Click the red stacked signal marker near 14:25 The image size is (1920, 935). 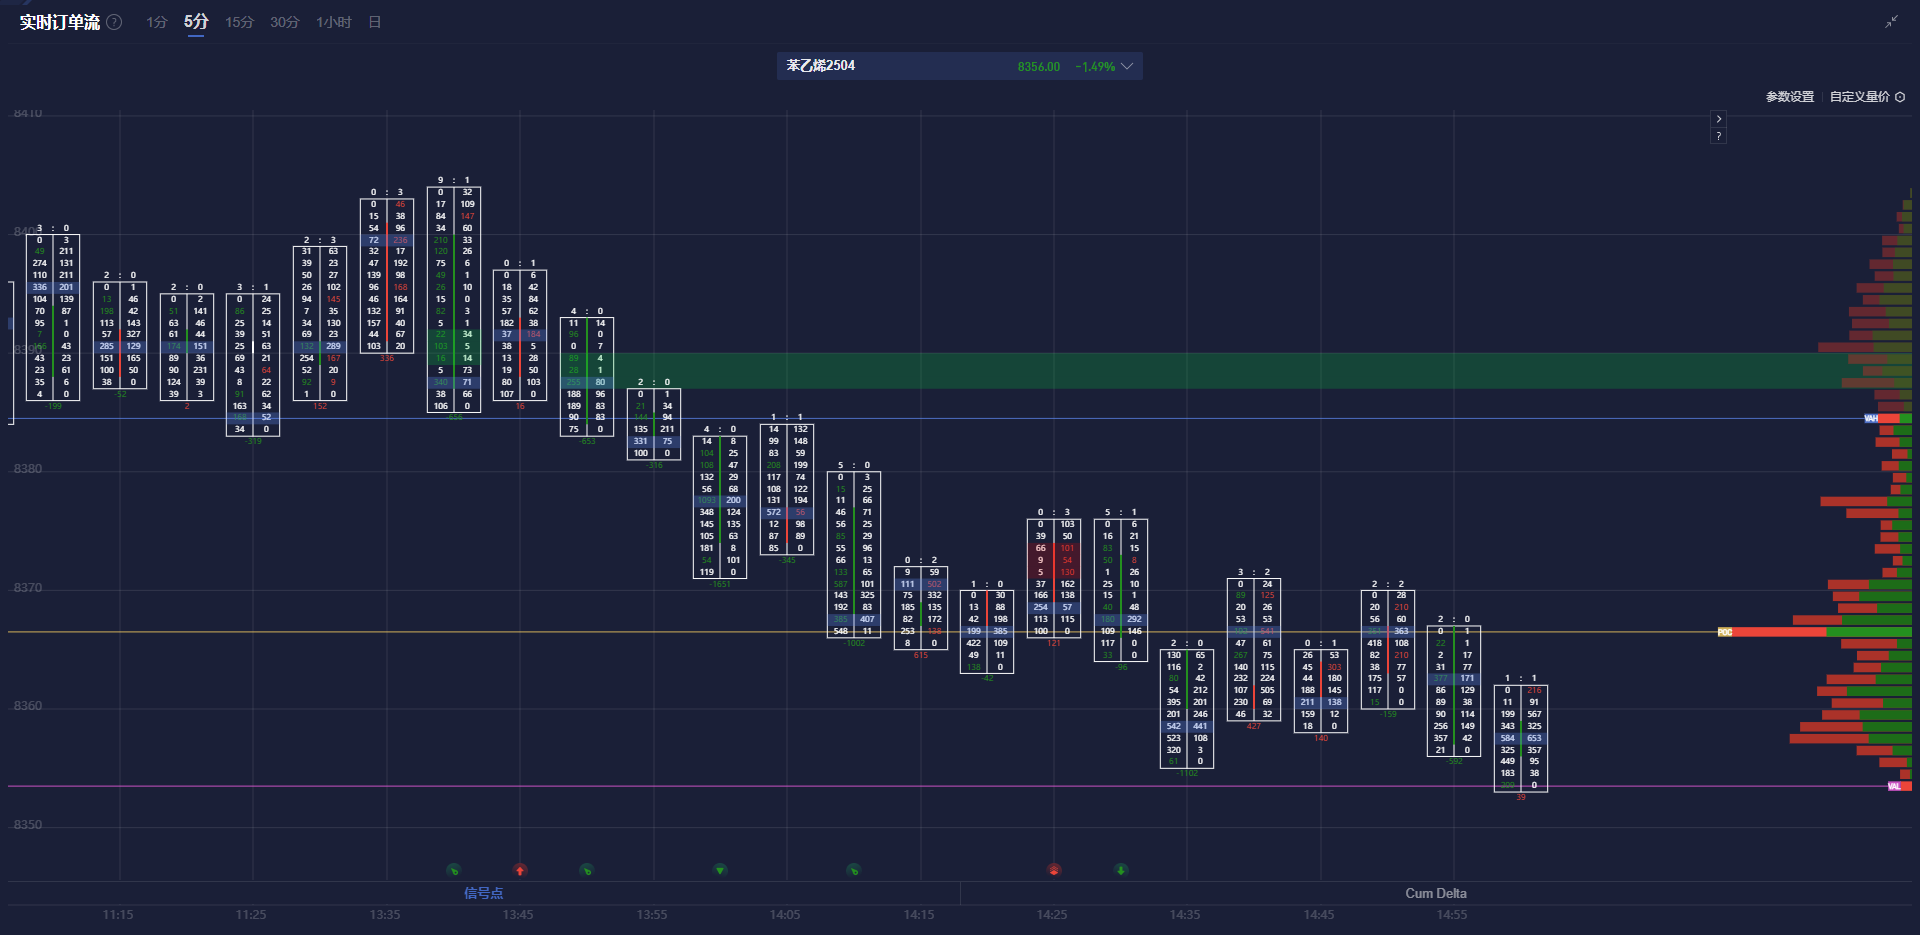(x=1054, y=870)
